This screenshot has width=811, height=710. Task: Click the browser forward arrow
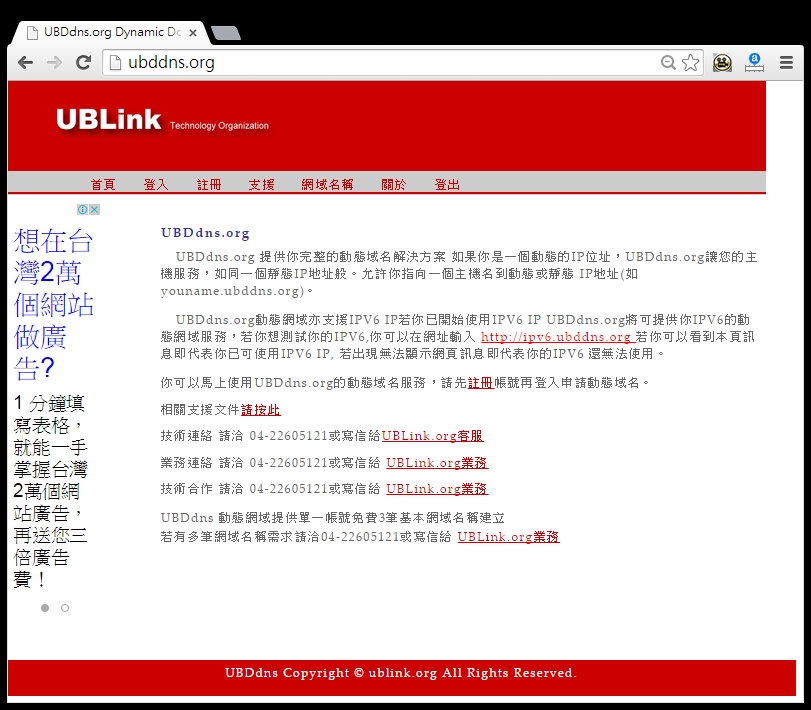pos(54,63)
